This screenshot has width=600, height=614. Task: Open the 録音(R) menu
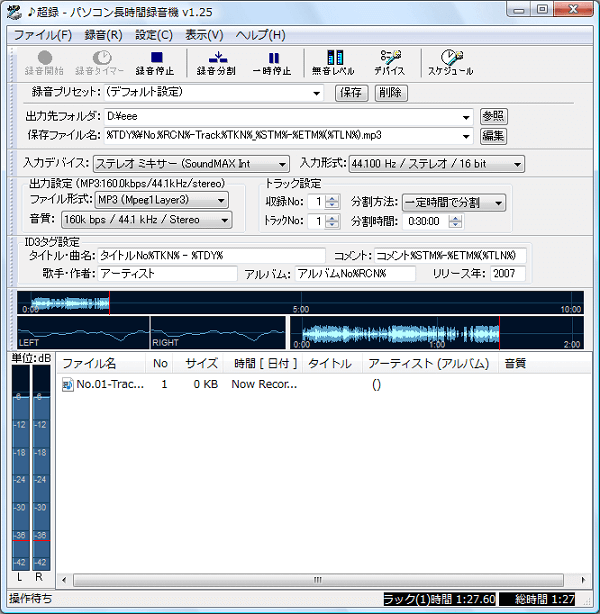coord(103,35)
